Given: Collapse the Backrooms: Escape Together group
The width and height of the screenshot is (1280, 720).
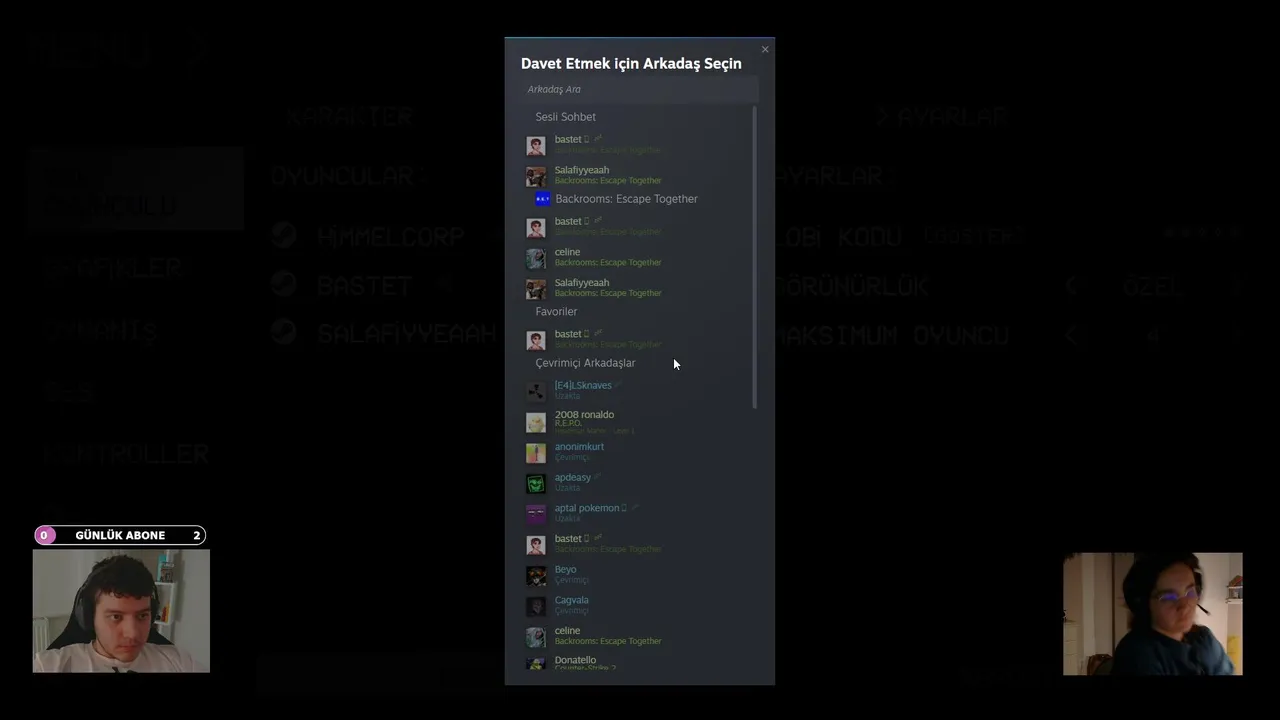Looking at the screenshot, I should (x=626, y=199).
